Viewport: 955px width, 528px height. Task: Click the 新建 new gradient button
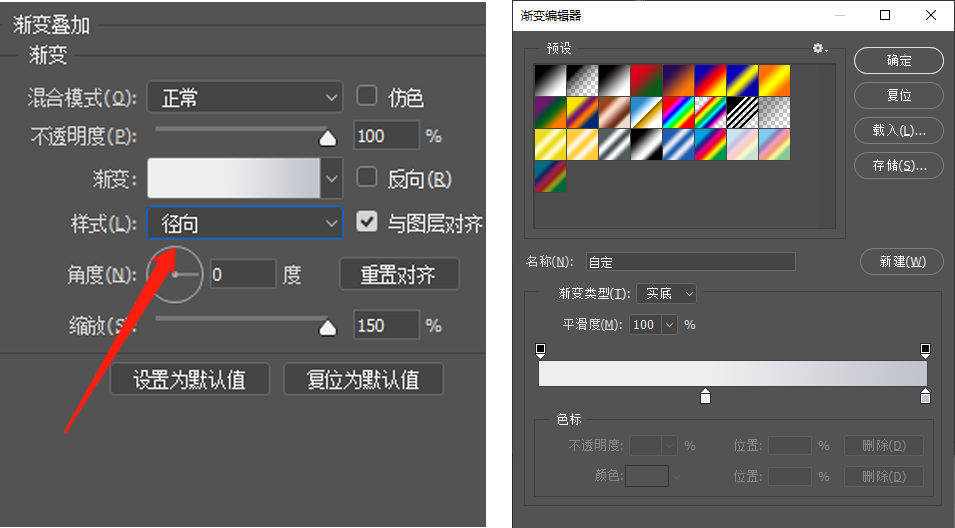[901, 262]
